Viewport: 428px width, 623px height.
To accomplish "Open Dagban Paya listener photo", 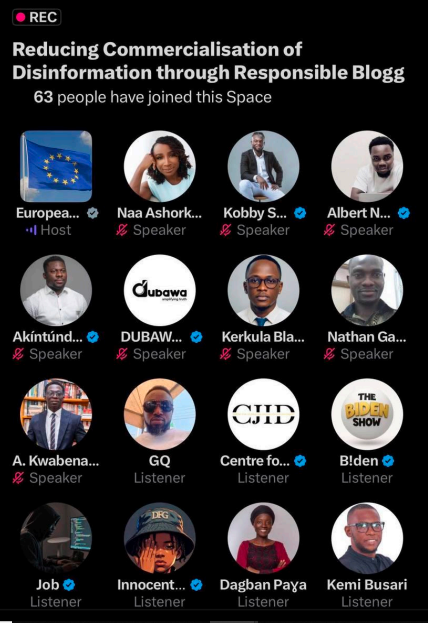I will (263, 538).
